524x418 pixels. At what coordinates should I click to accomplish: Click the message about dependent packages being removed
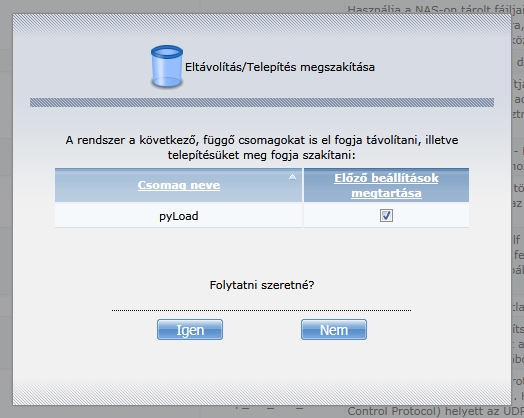point(262,147)
